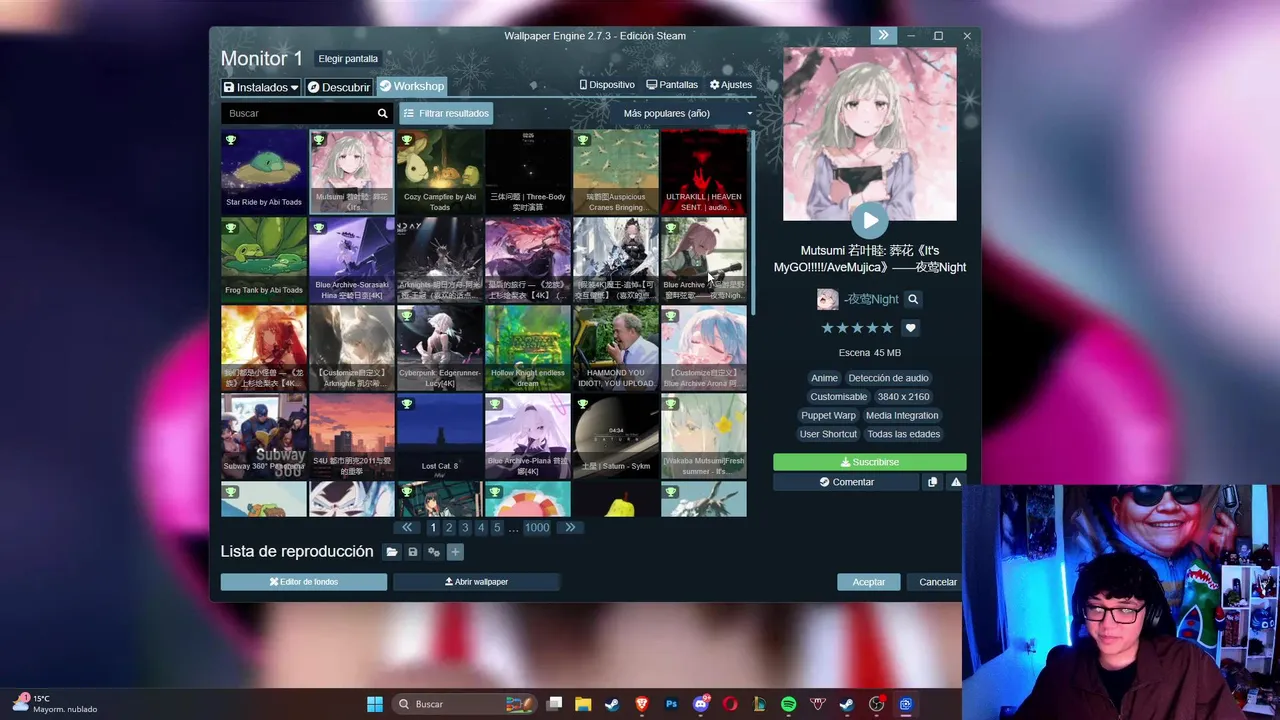The image size is (1280, 720).
Task: Select the Lost Cat. 8 wallpaper
Action: 440,435
